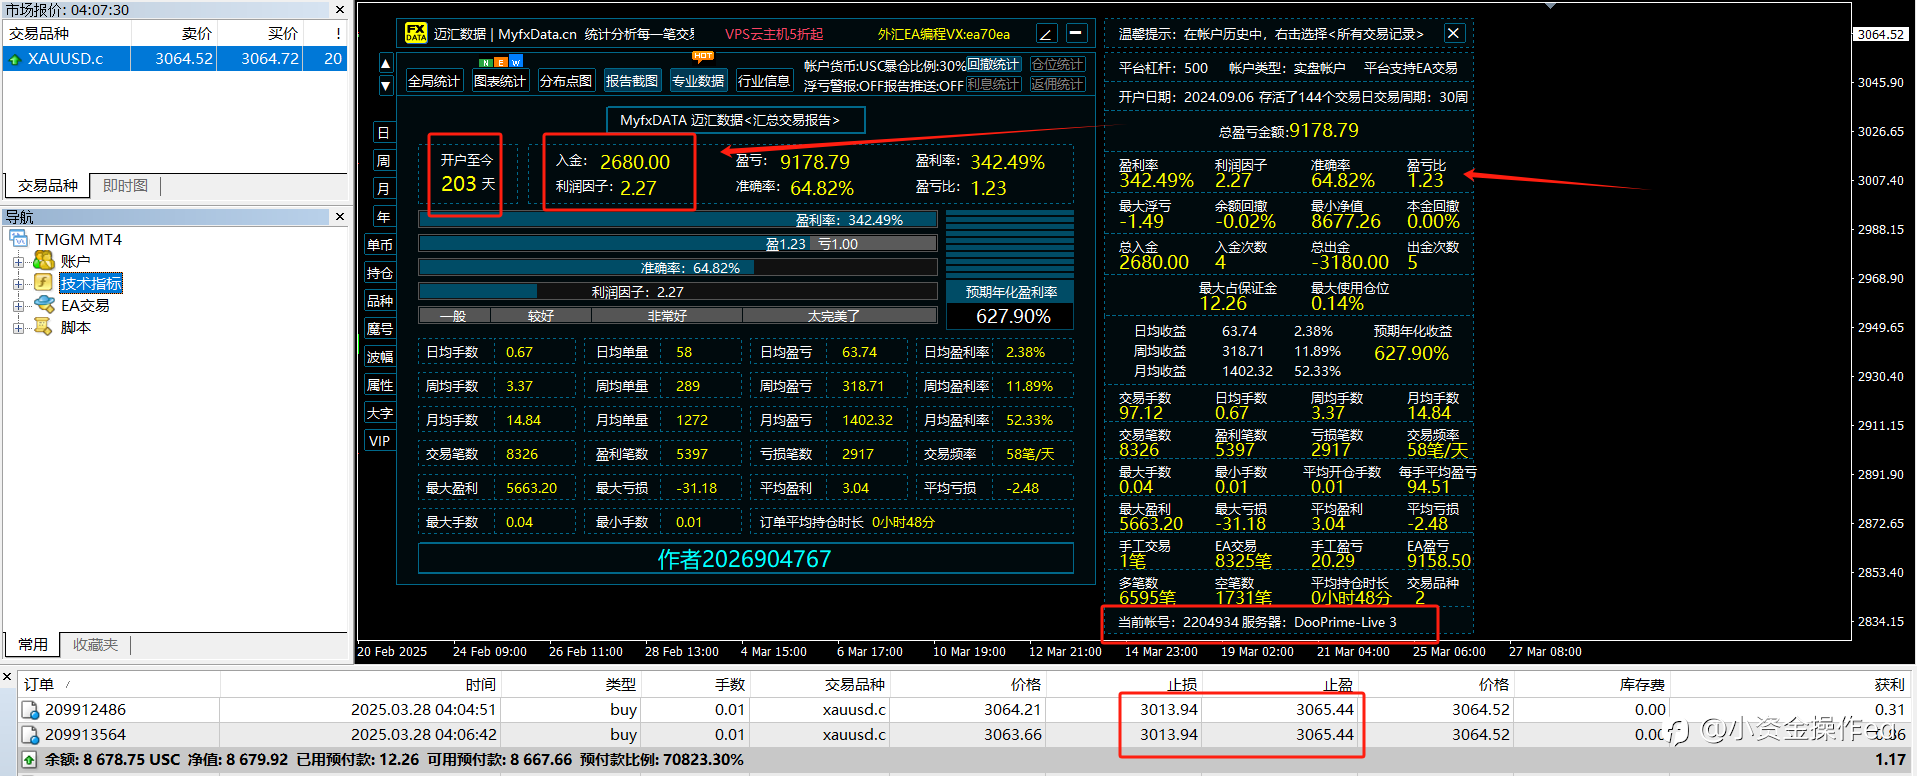Click the 仓位统计 button
This screenshot has height=776, width=1917.
[1058, 65]
